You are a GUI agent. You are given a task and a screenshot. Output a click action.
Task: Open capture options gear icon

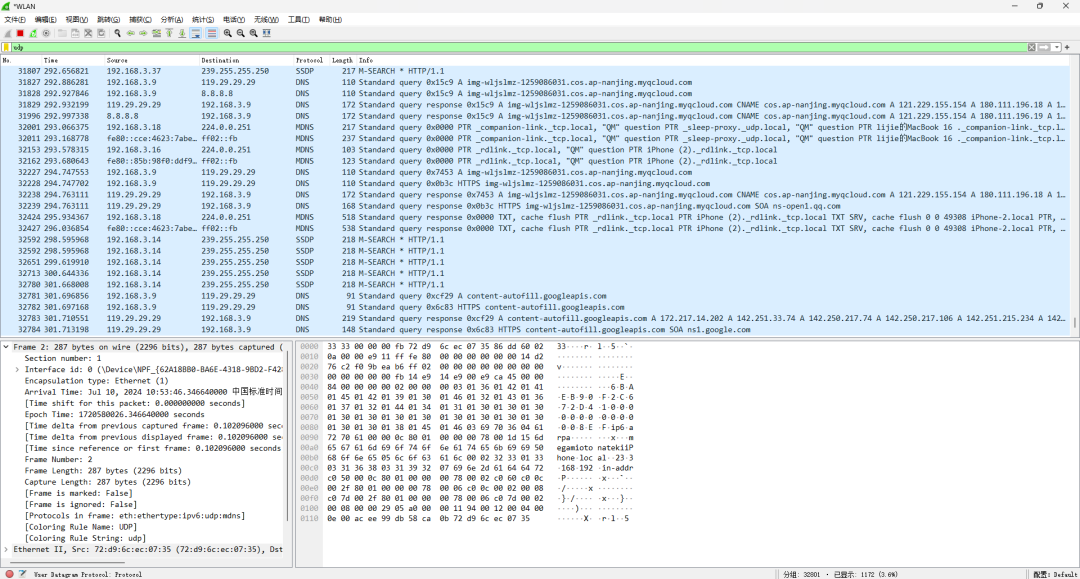46,33
